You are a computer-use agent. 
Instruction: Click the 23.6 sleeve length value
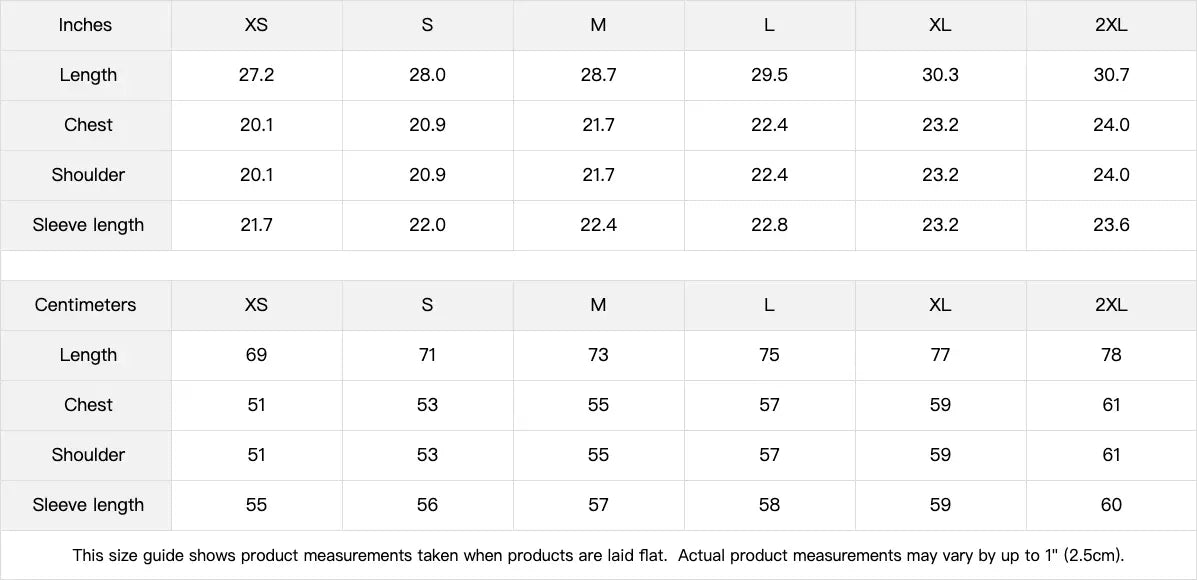coord(1111,225)
